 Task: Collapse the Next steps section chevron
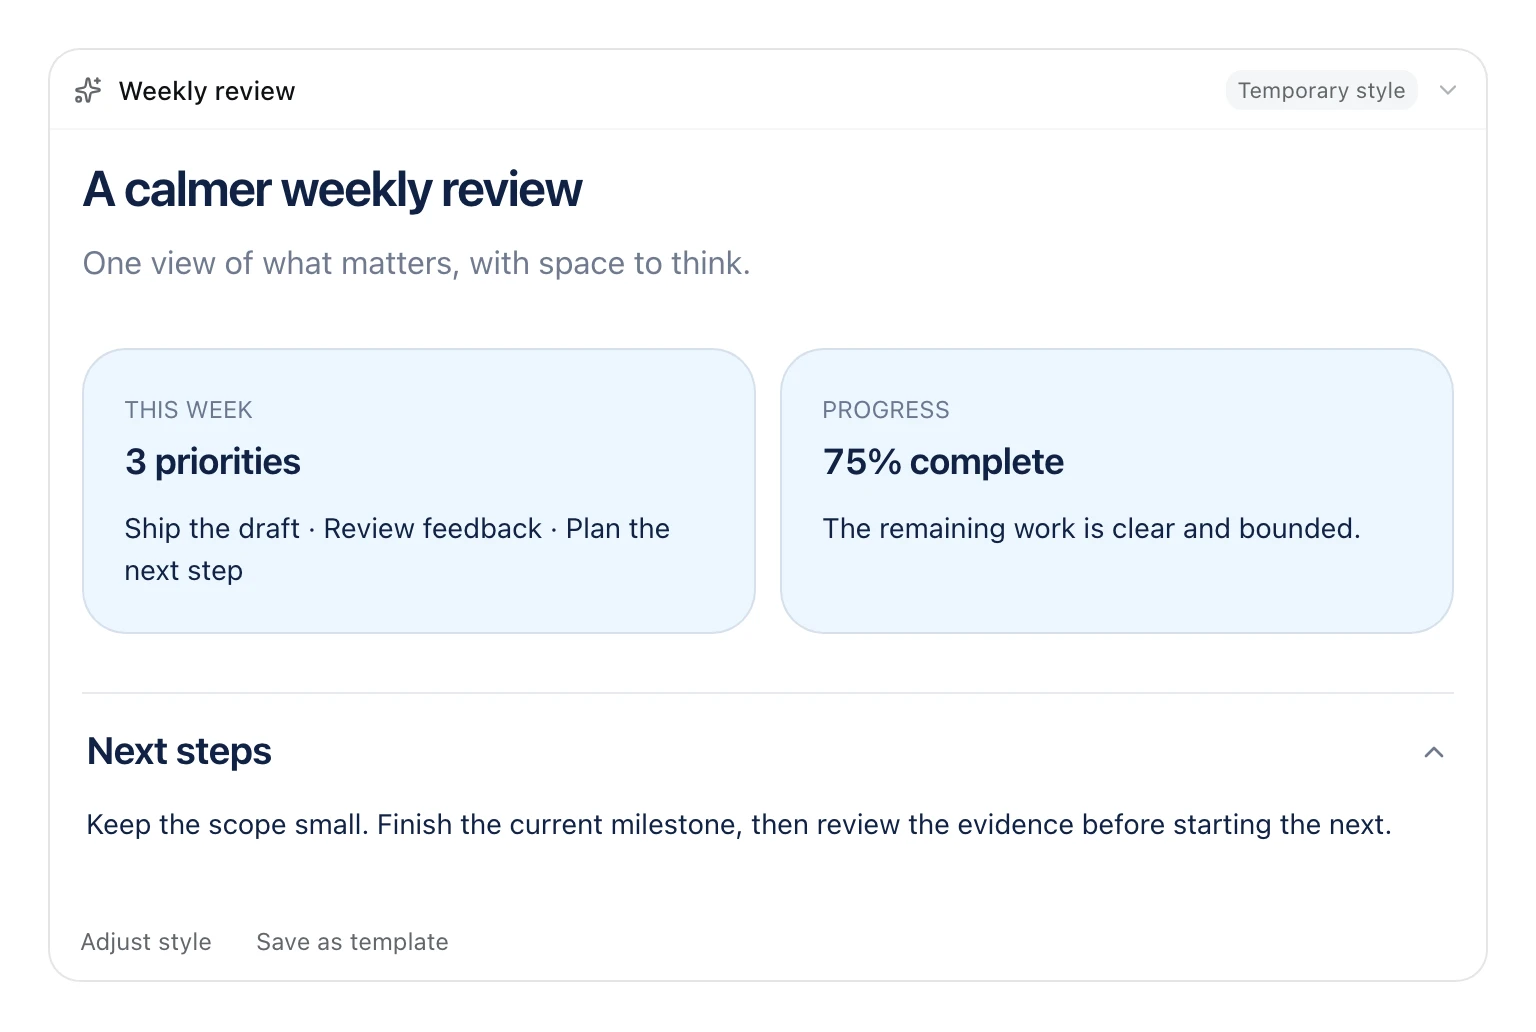coord(1434,752)
